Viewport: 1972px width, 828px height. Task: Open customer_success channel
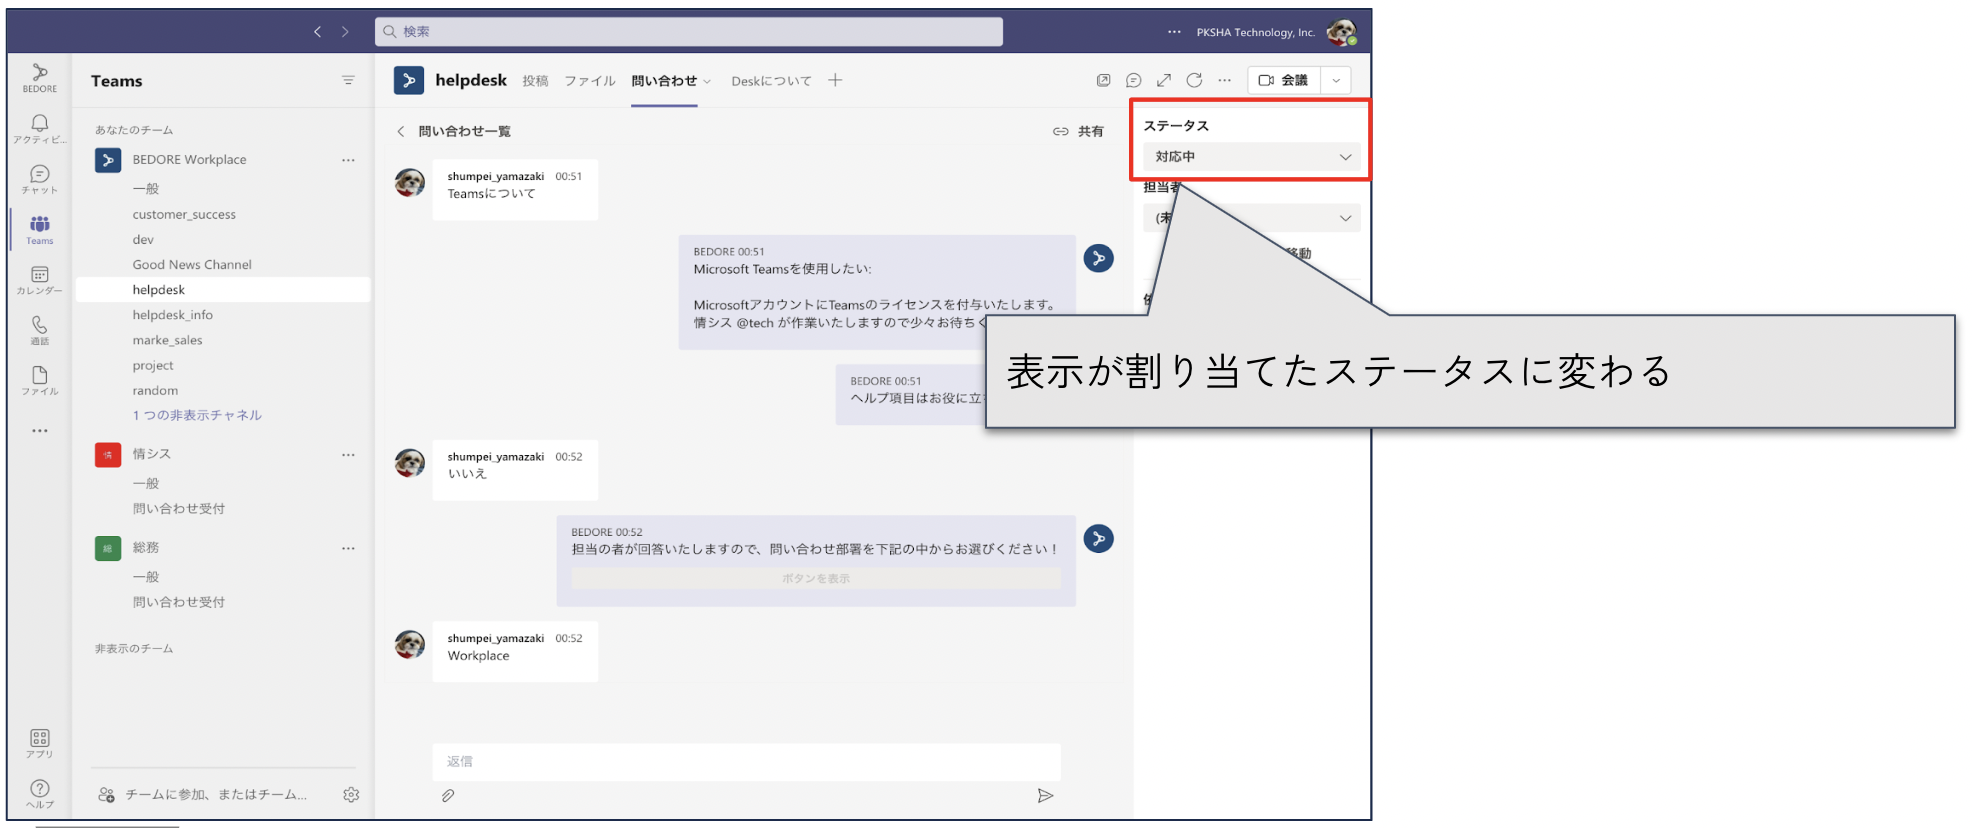(x=184, y=214)
